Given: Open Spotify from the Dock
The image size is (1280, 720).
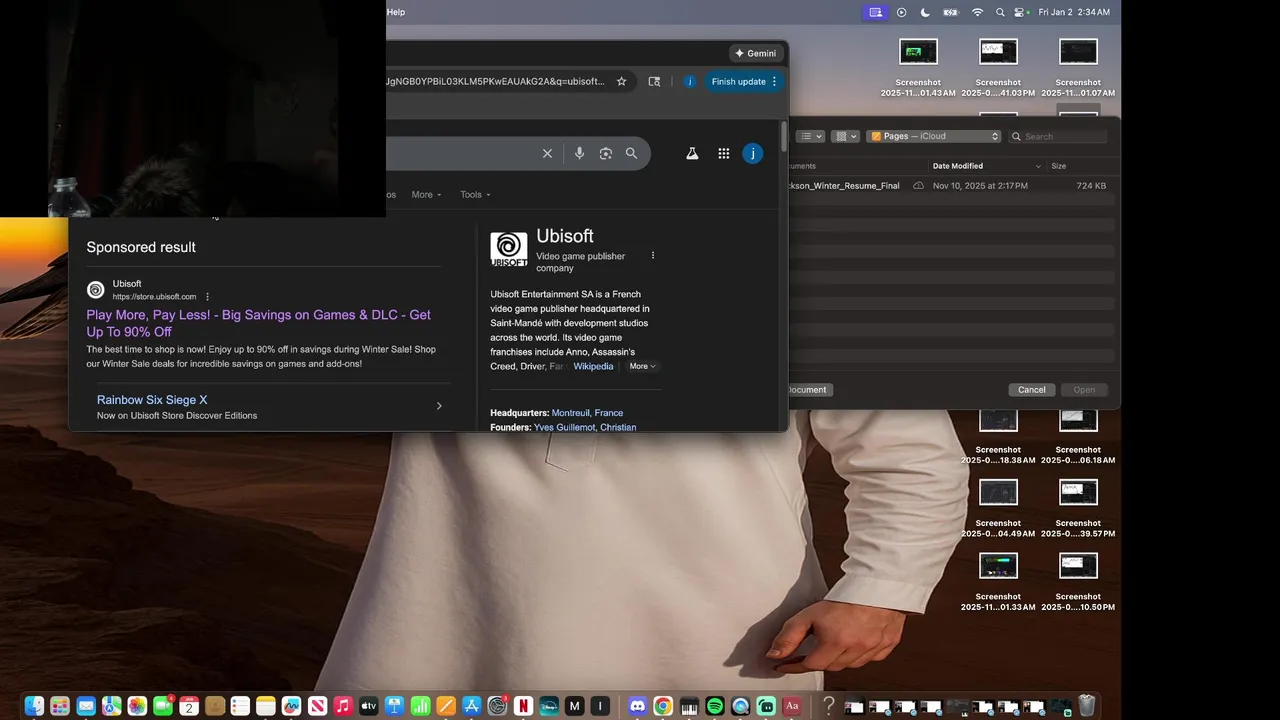Looking at the screenshot, I should [714, 706].
